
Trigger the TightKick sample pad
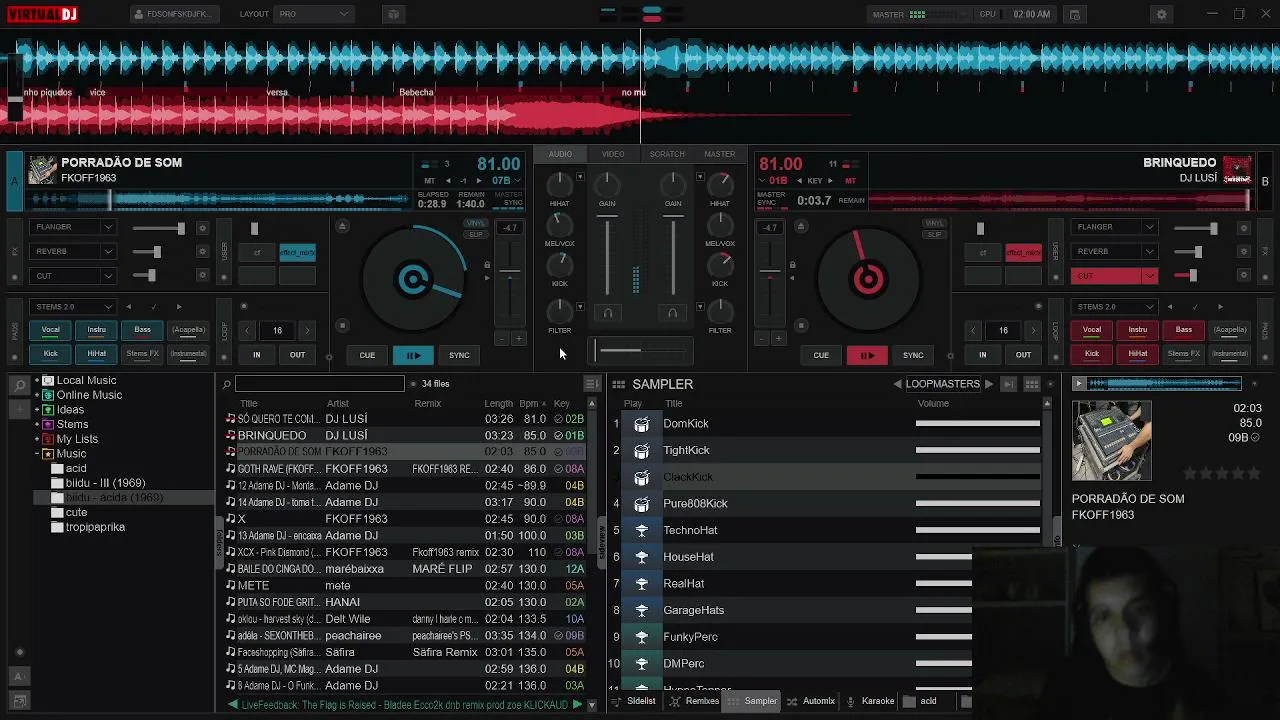642,451
